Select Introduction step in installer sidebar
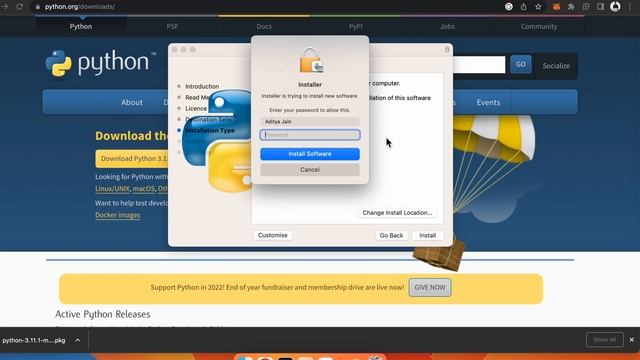Screen dimensions: 640x360 (202, 87)
